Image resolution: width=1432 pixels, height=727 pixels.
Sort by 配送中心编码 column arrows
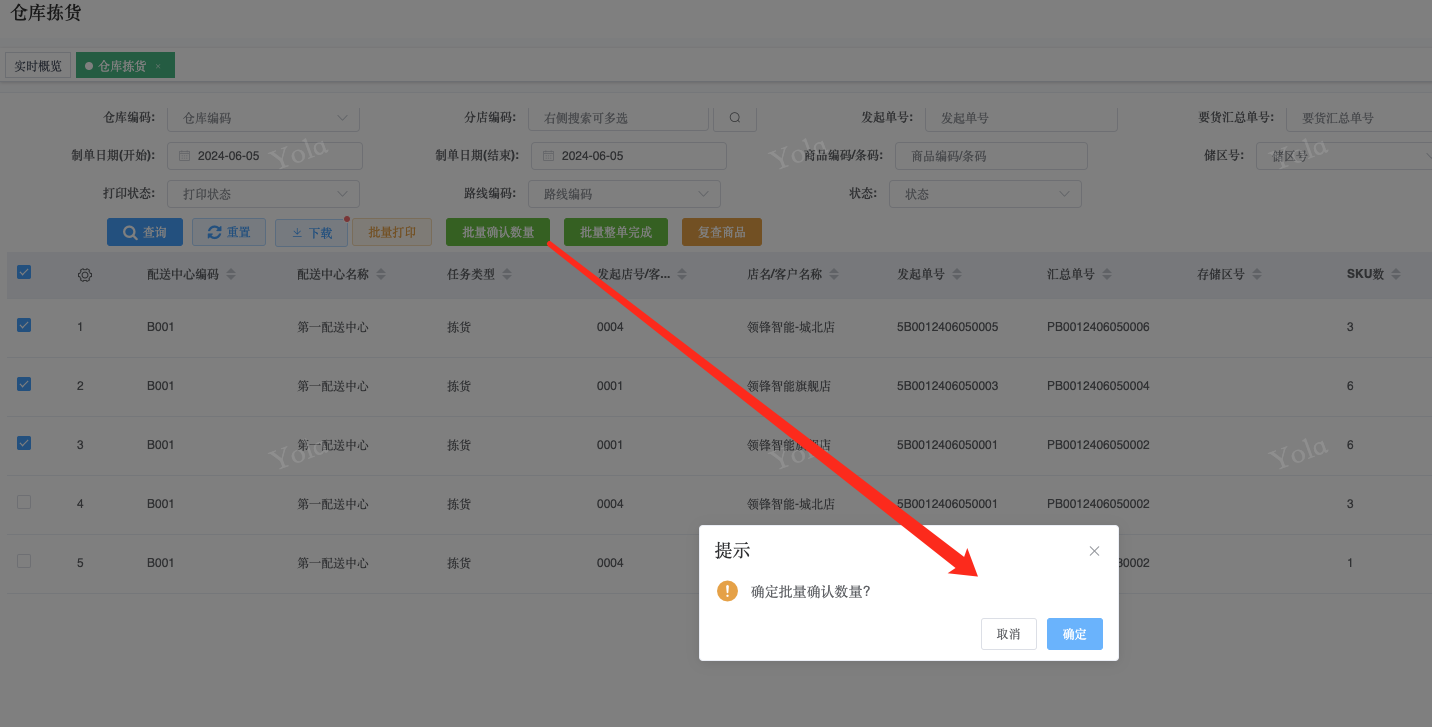pos(231,274)
